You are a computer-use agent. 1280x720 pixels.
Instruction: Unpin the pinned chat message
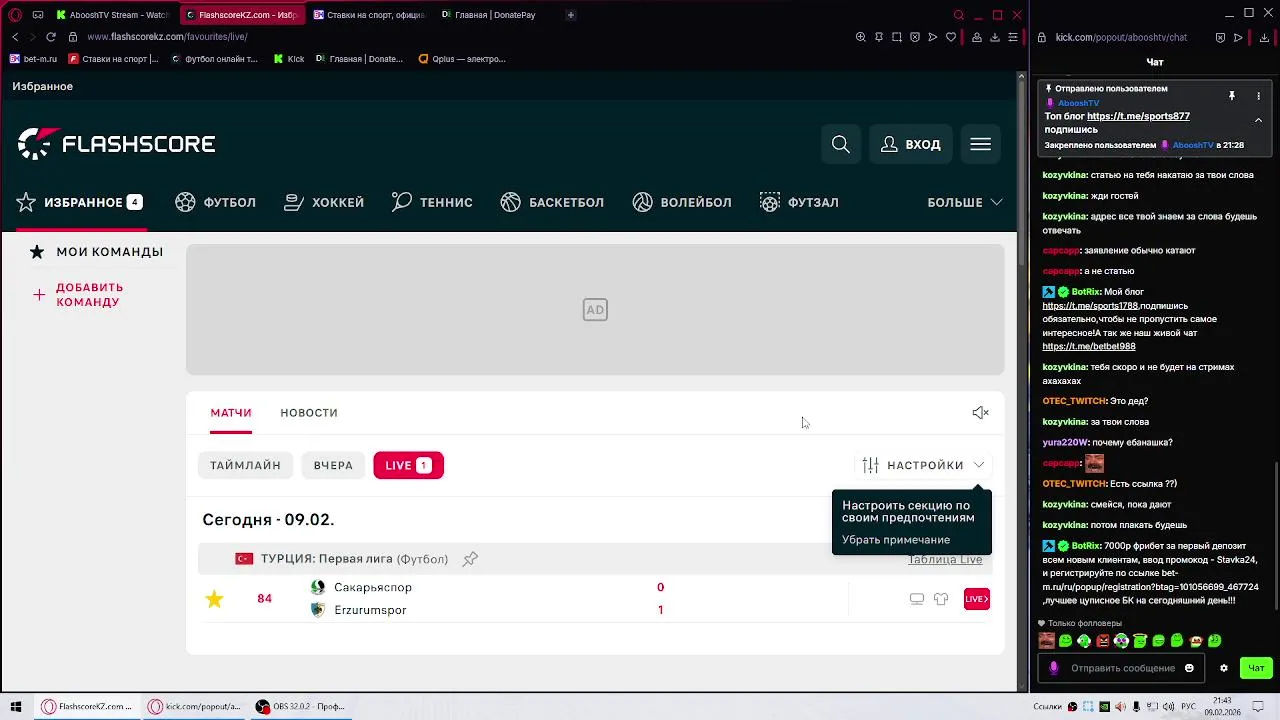[1232, 96]
